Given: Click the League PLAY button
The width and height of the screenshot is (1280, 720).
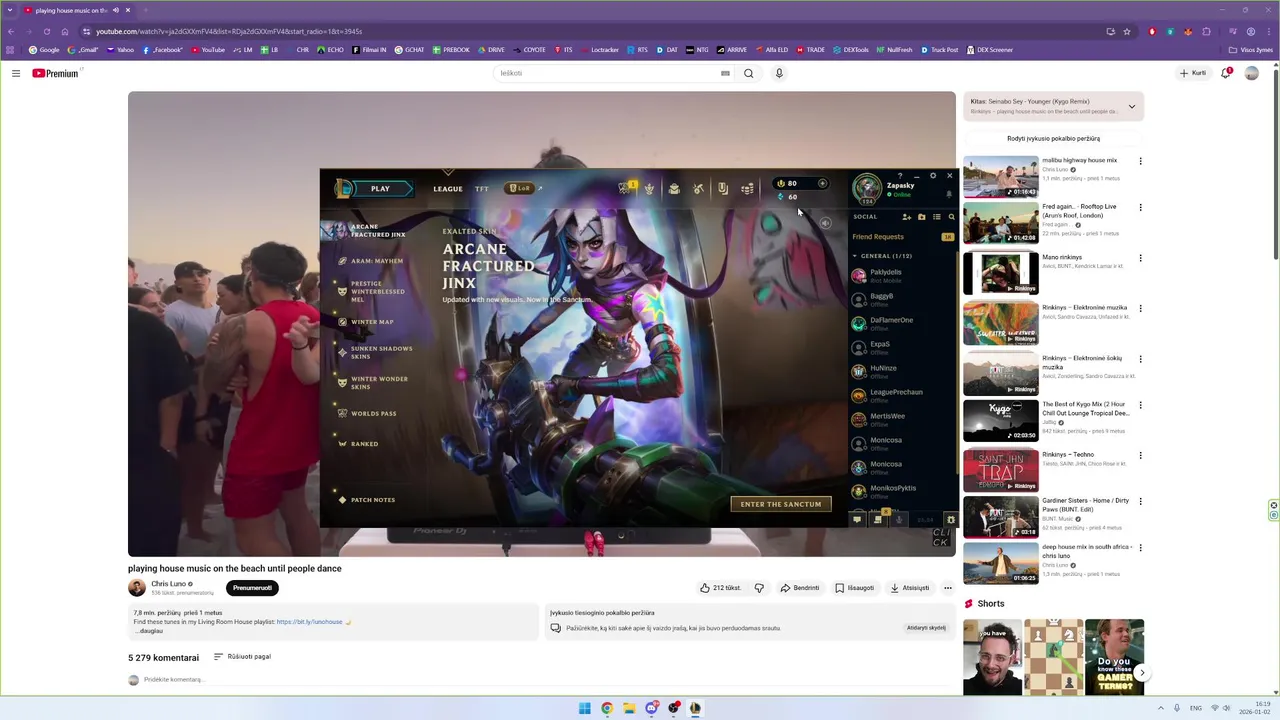Looking at the screenshot, I should pos(378,188).
